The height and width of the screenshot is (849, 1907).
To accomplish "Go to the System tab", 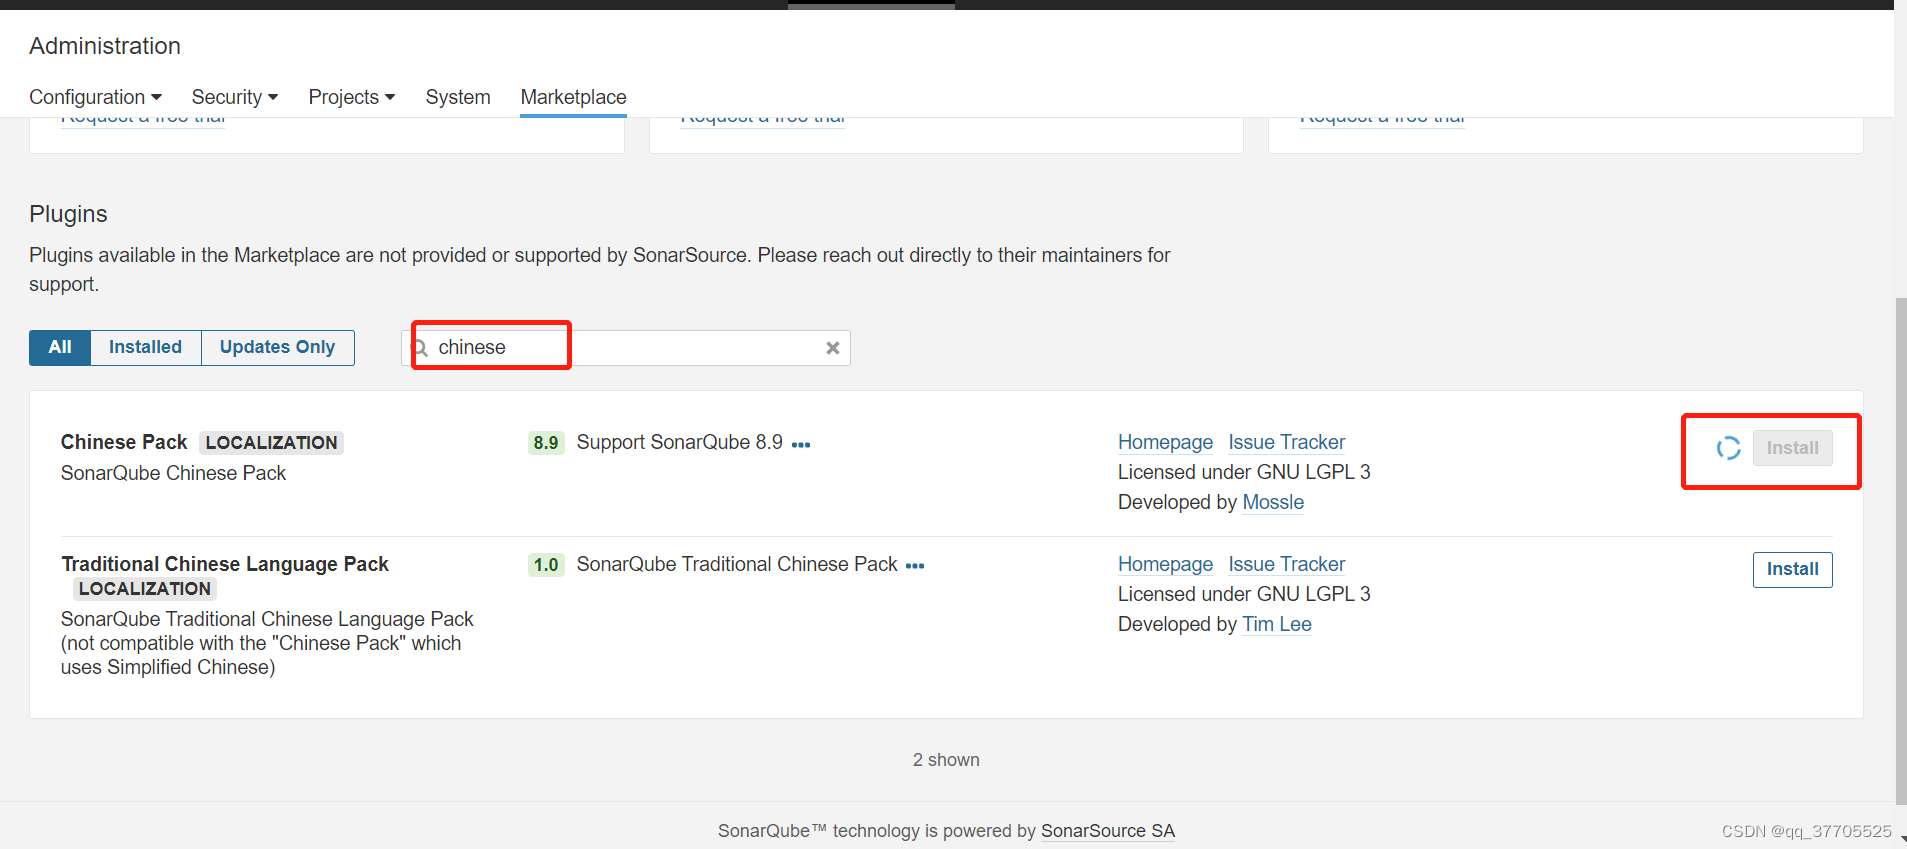I will tap(458, 97).
